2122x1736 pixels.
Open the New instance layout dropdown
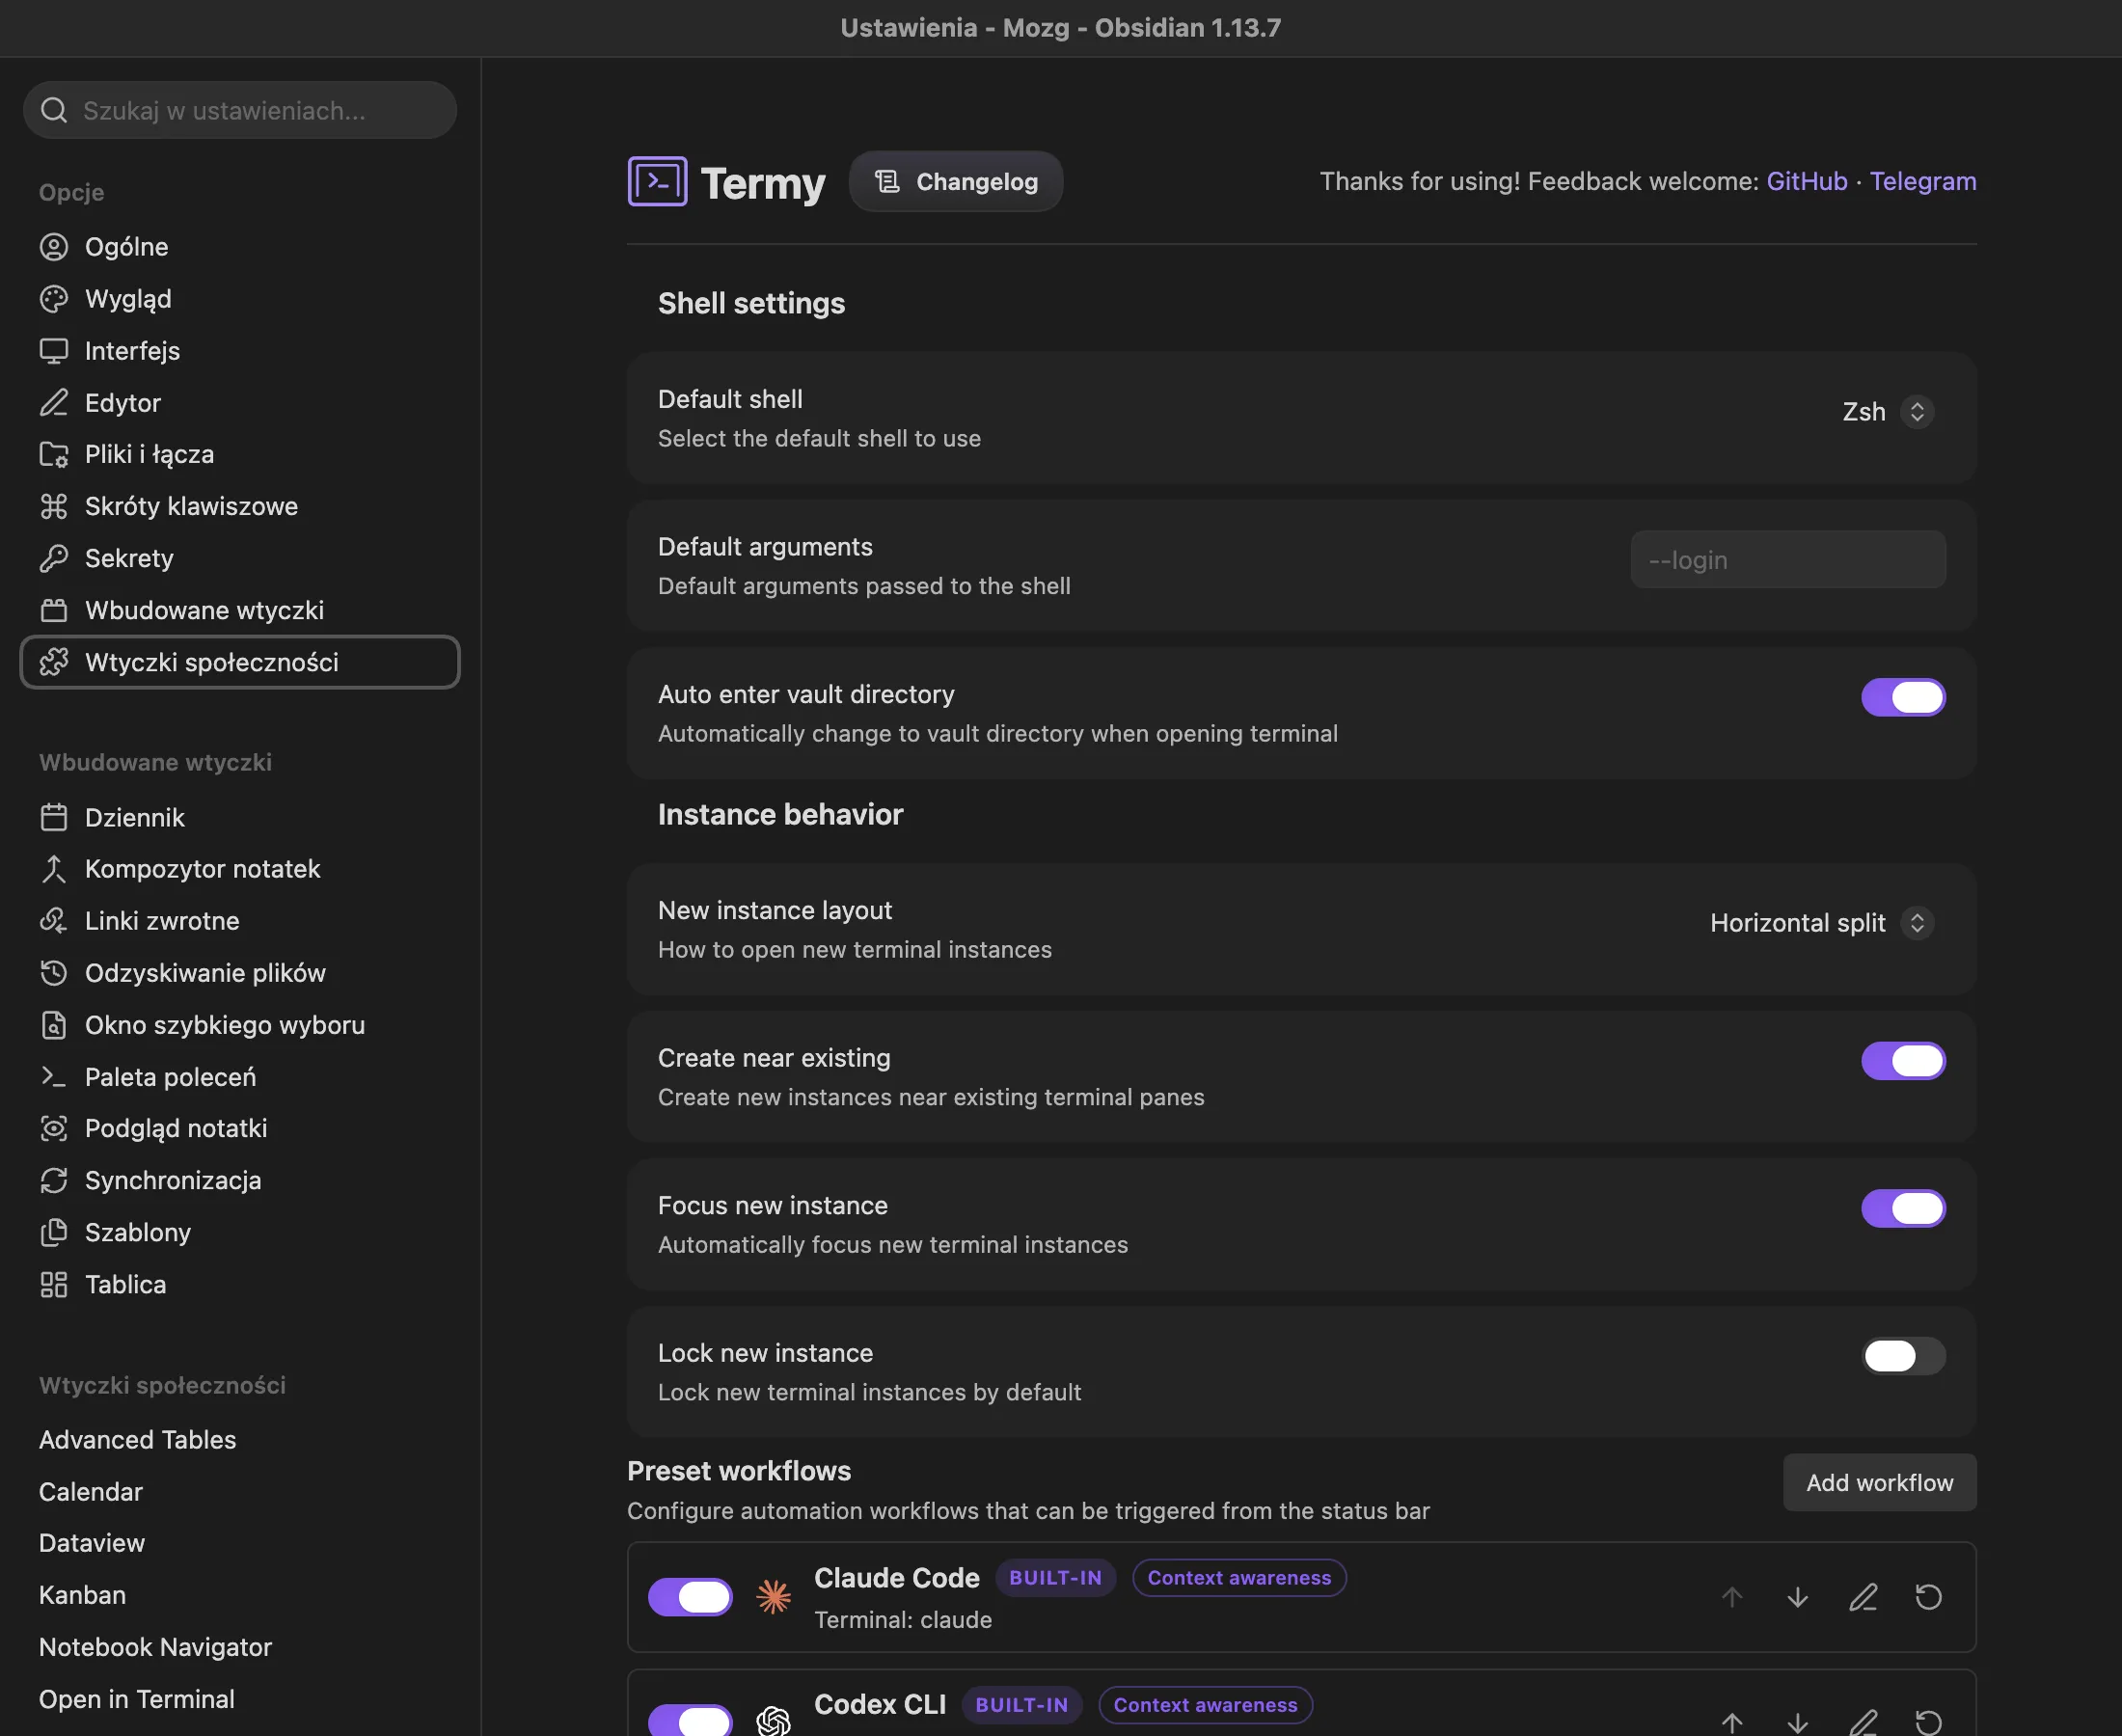1821,923
